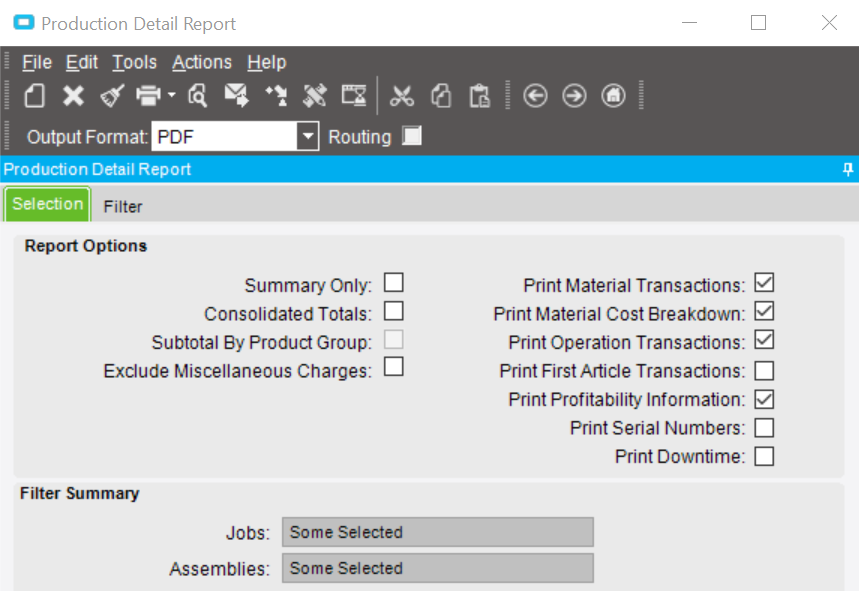Click the Clear broom toolbar icon
The height and width of the screenshot is (591, 859).
112,96
